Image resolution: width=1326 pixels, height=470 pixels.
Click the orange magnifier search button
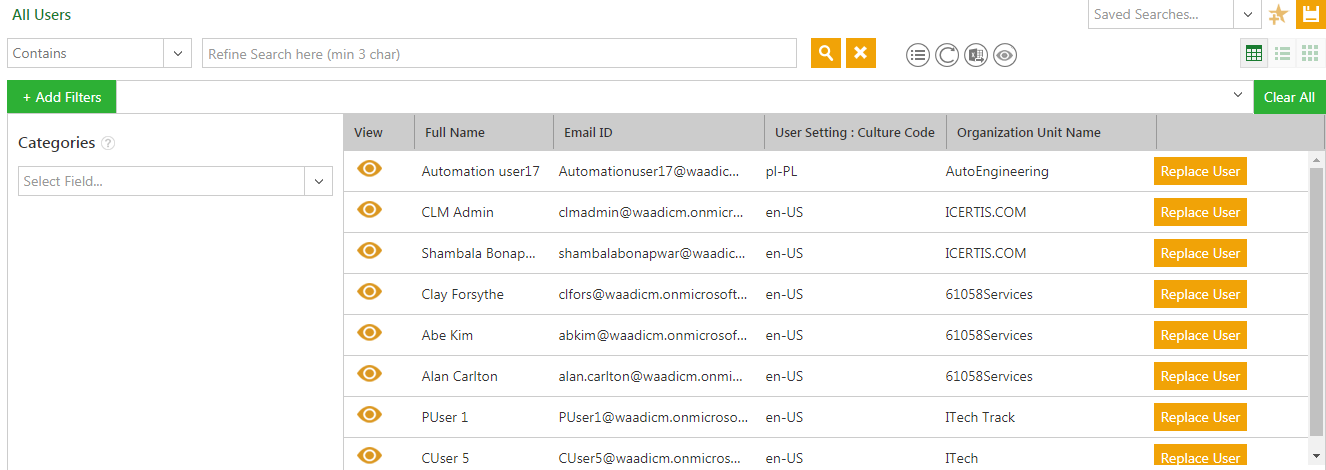[x=825, y=53]
